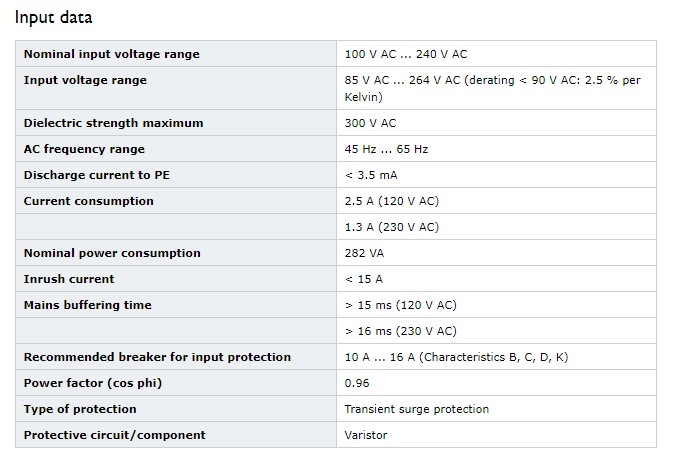Click the Inrush current label

click(69, 279)
